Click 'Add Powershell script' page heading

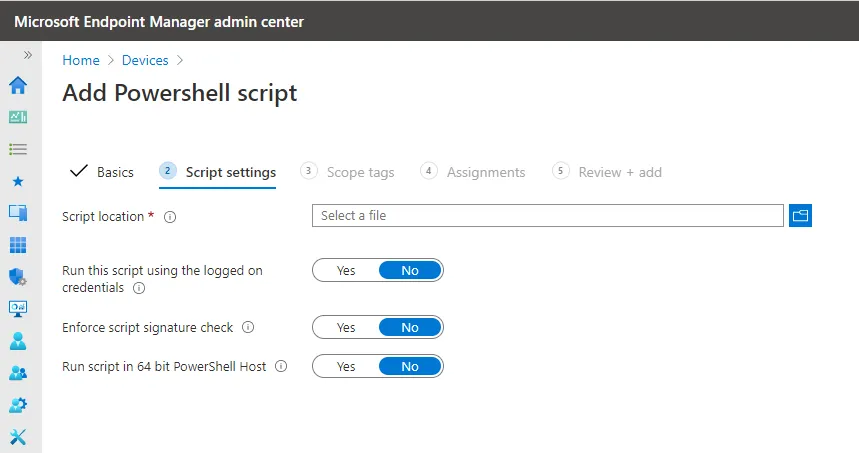pyautogui.click(x=180, y=93)
